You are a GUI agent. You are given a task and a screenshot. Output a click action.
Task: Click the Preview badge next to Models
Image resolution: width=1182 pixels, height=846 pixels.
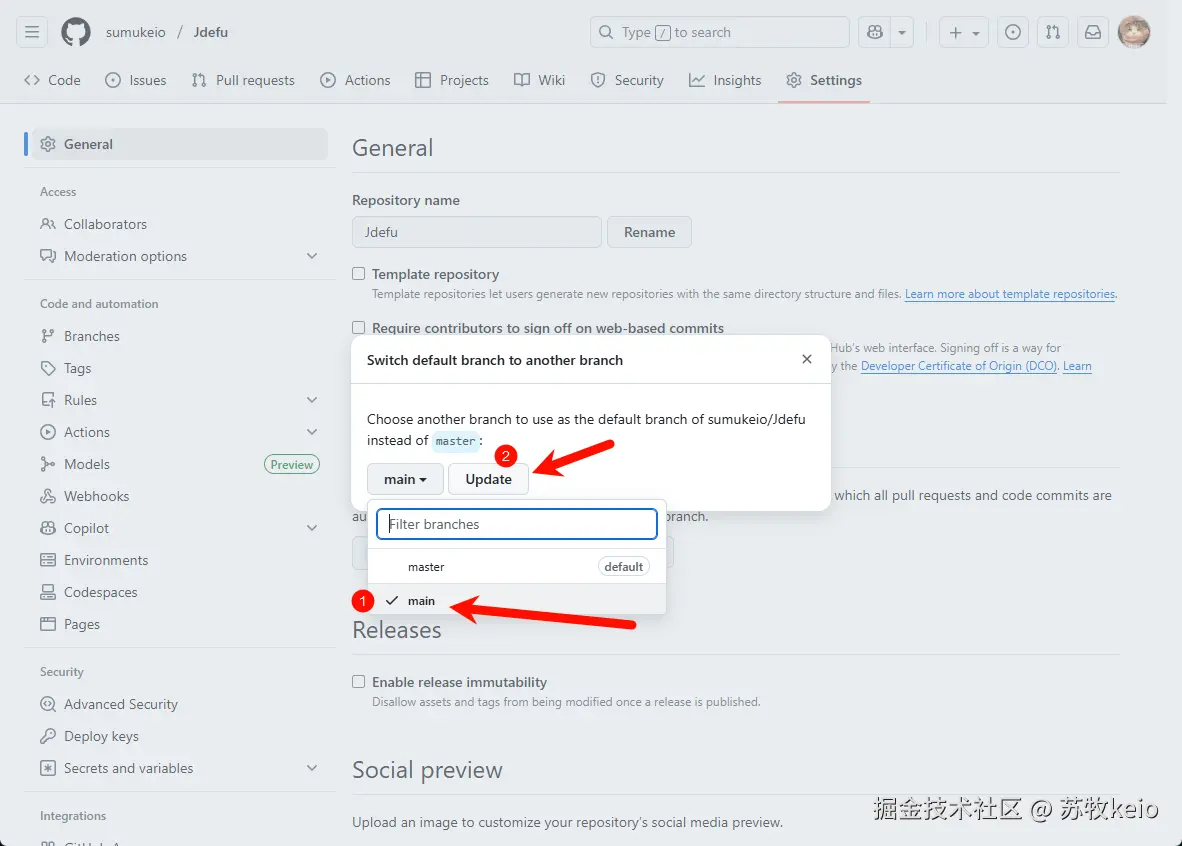point(292,464)
